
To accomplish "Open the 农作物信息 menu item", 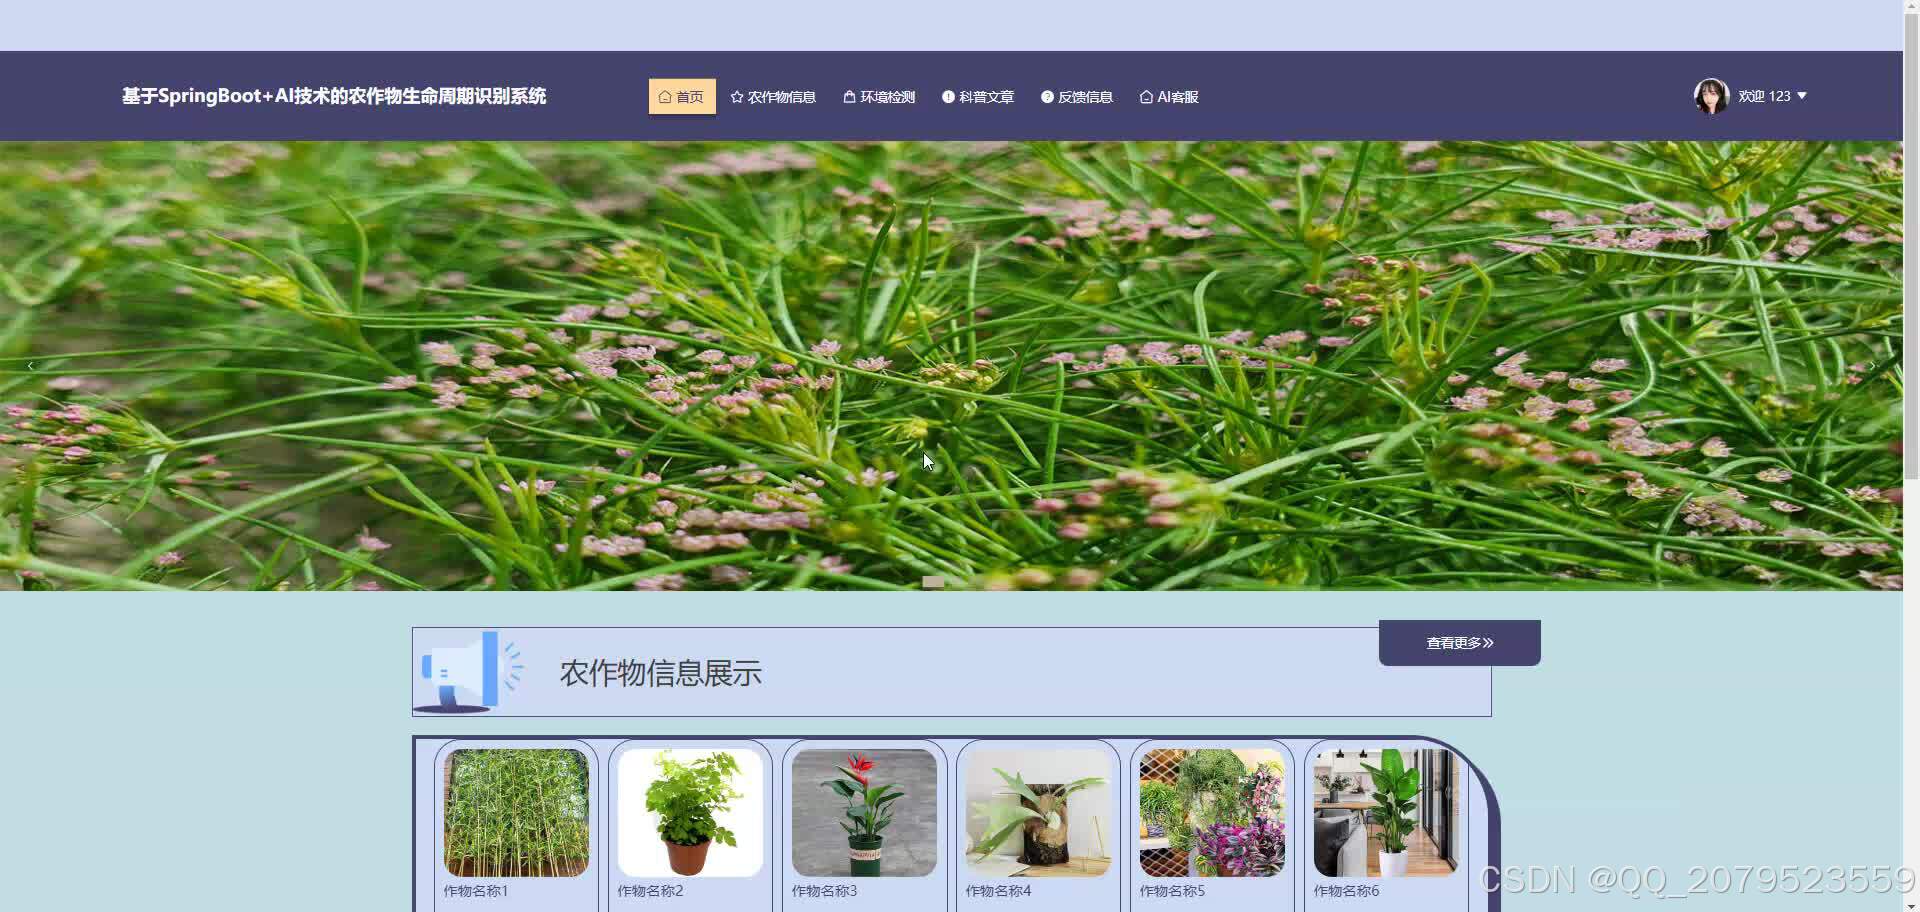I will point(782,96).
